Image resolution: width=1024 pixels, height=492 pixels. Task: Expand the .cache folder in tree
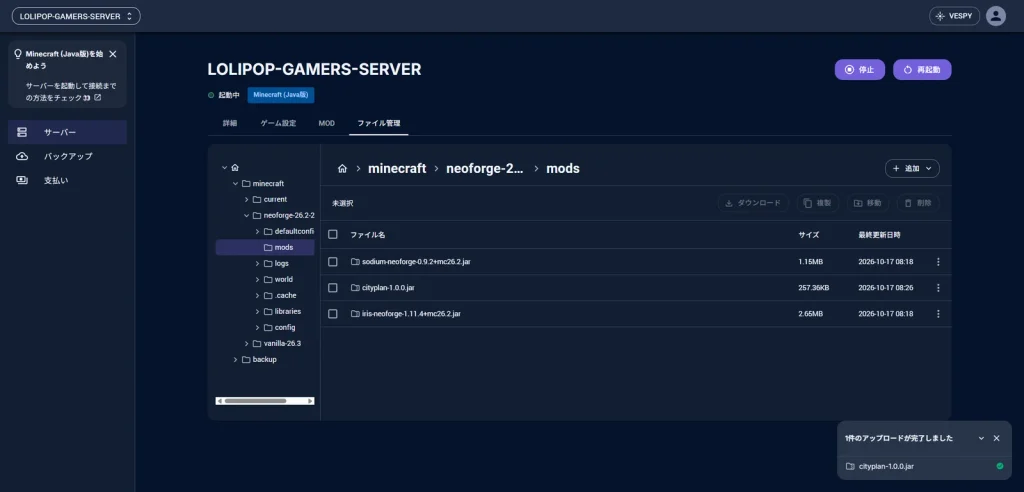point(257,295)
